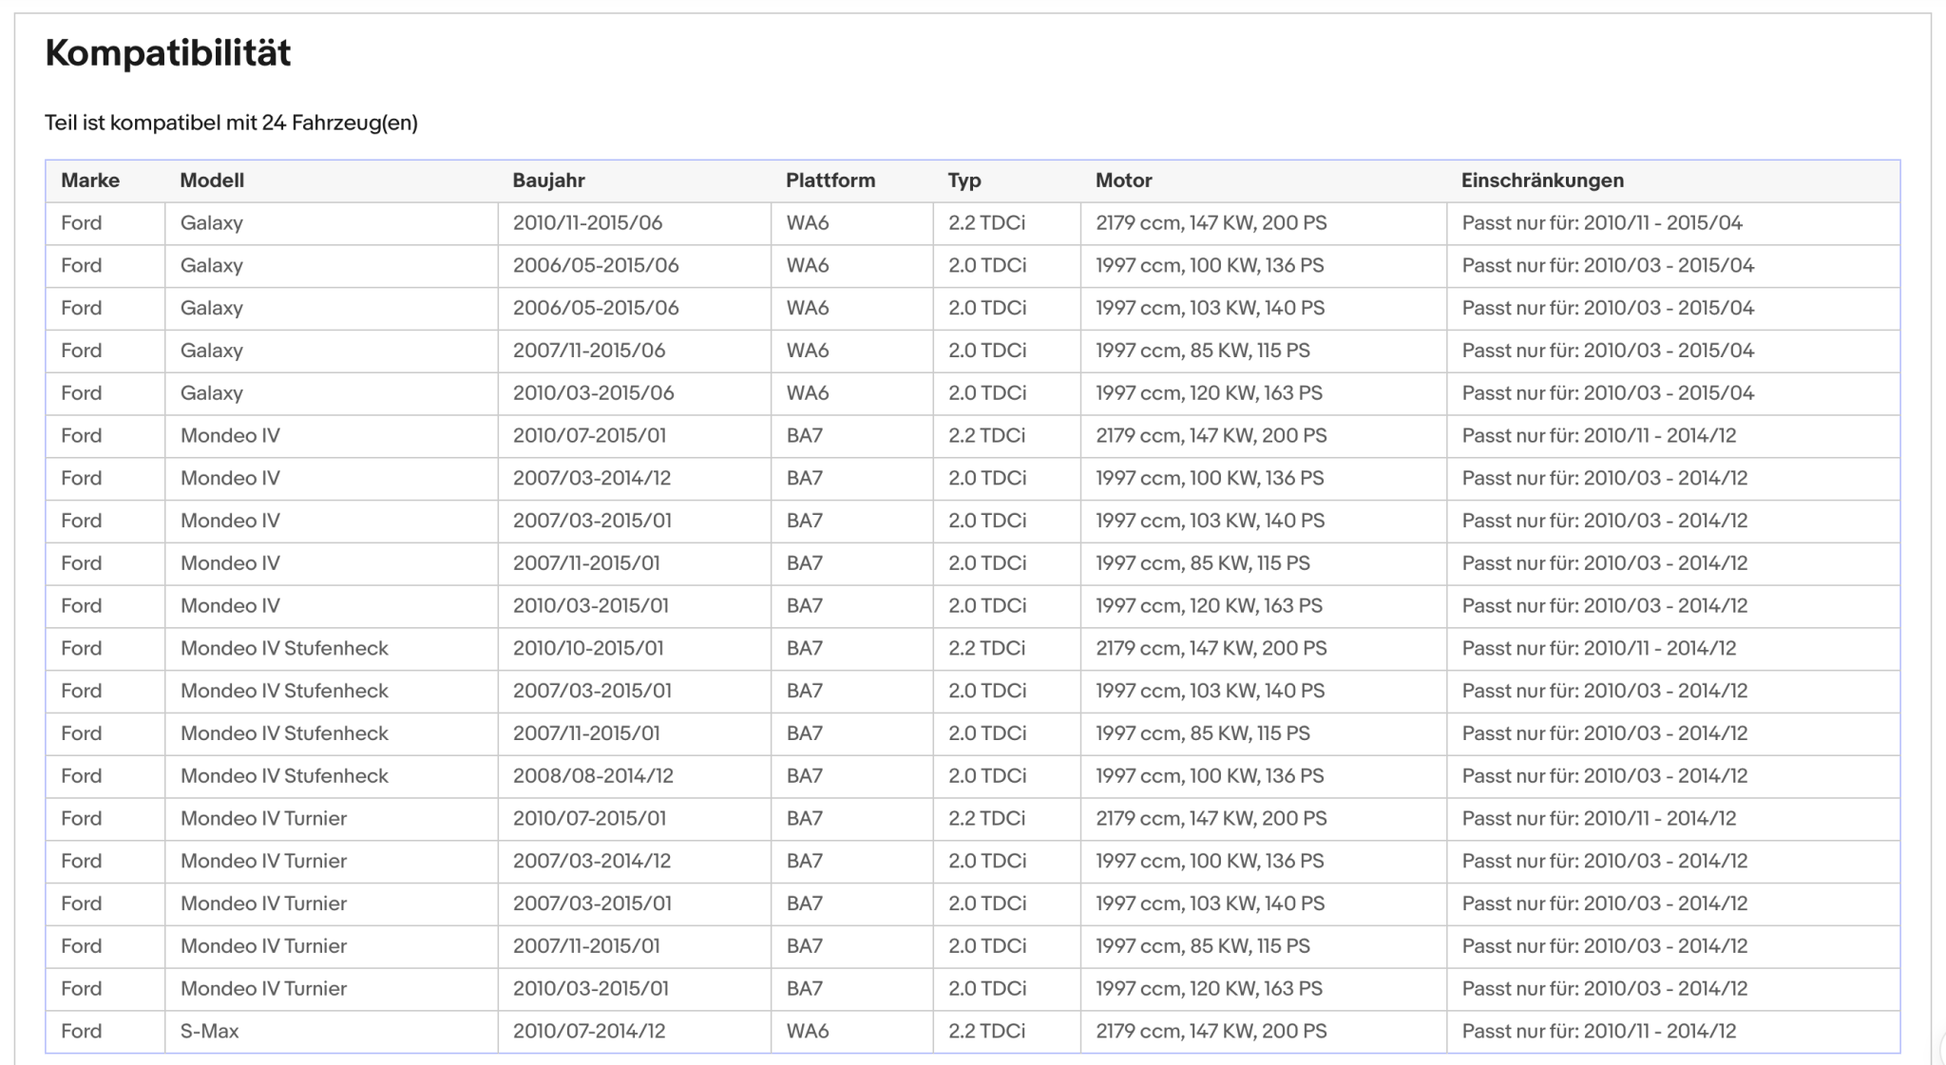Click Baujahr '2010/03-2015/06' in Galaxy row
Image resolution: width=1946 pixels, height=1065 pixels.
click(594, 393)
